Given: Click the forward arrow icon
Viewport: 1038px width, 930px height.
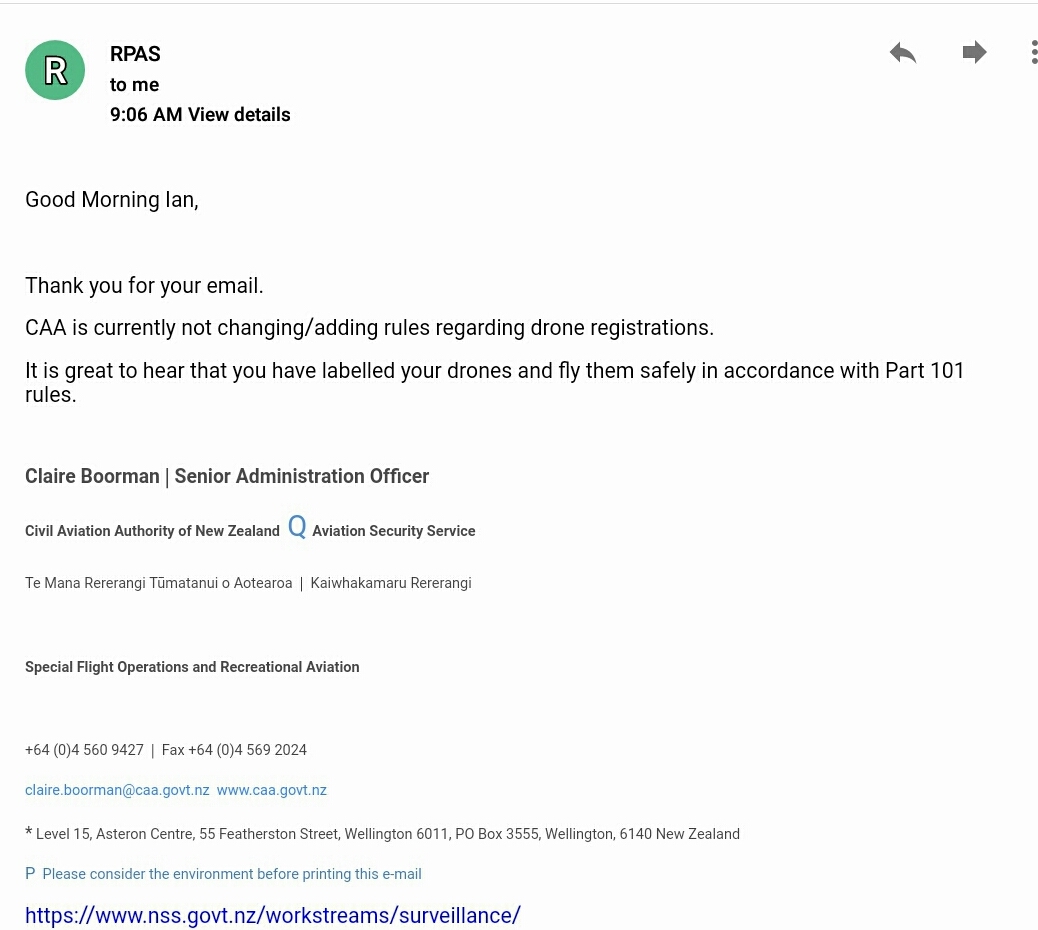Looking at the screenshot, I should [974, 52].
